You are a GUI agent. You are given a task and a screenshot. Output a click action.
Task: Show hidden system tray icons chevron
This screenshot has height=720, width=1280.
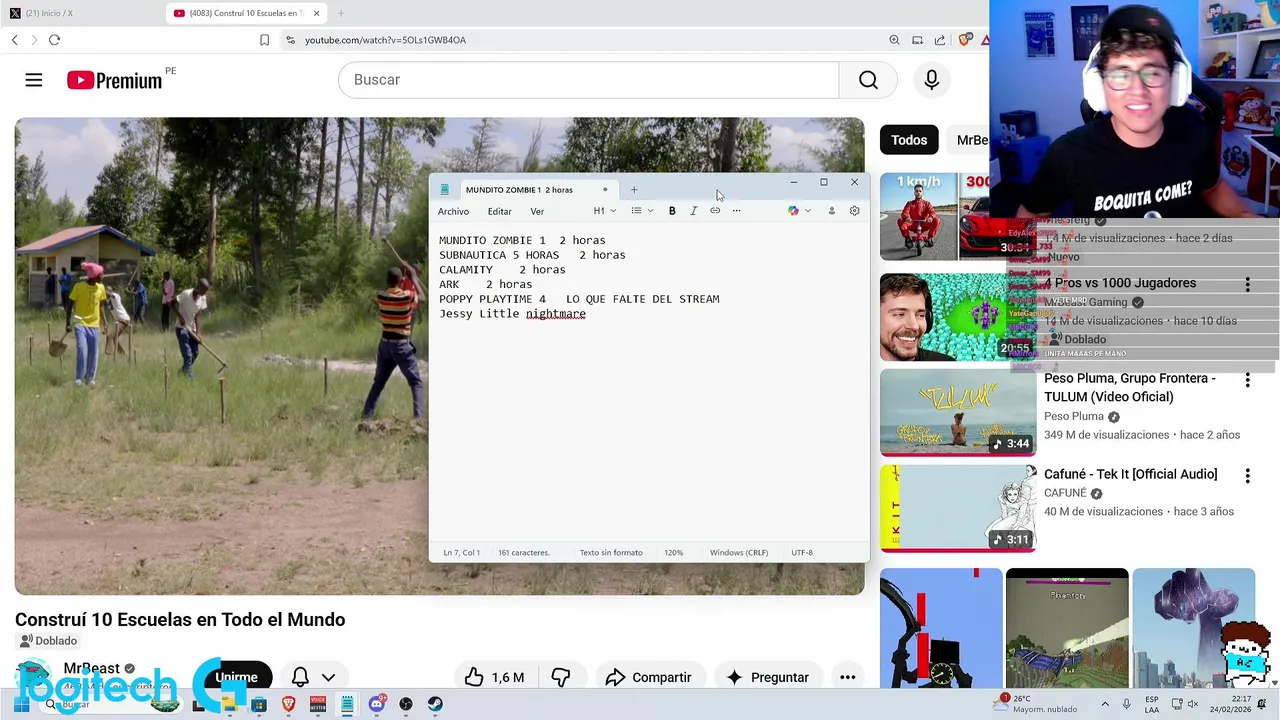point(1105,704)
